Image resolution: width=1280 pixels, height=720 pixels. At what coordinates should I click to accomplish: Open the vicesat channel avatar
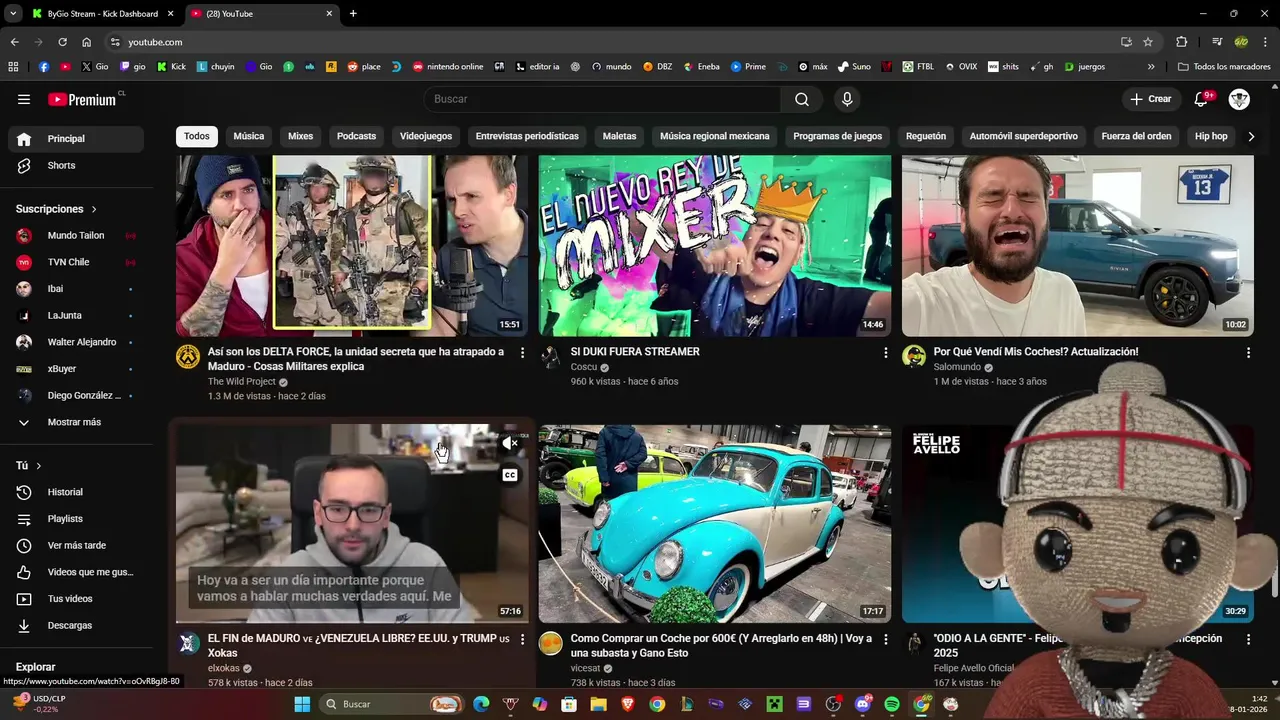pos(551,643)
